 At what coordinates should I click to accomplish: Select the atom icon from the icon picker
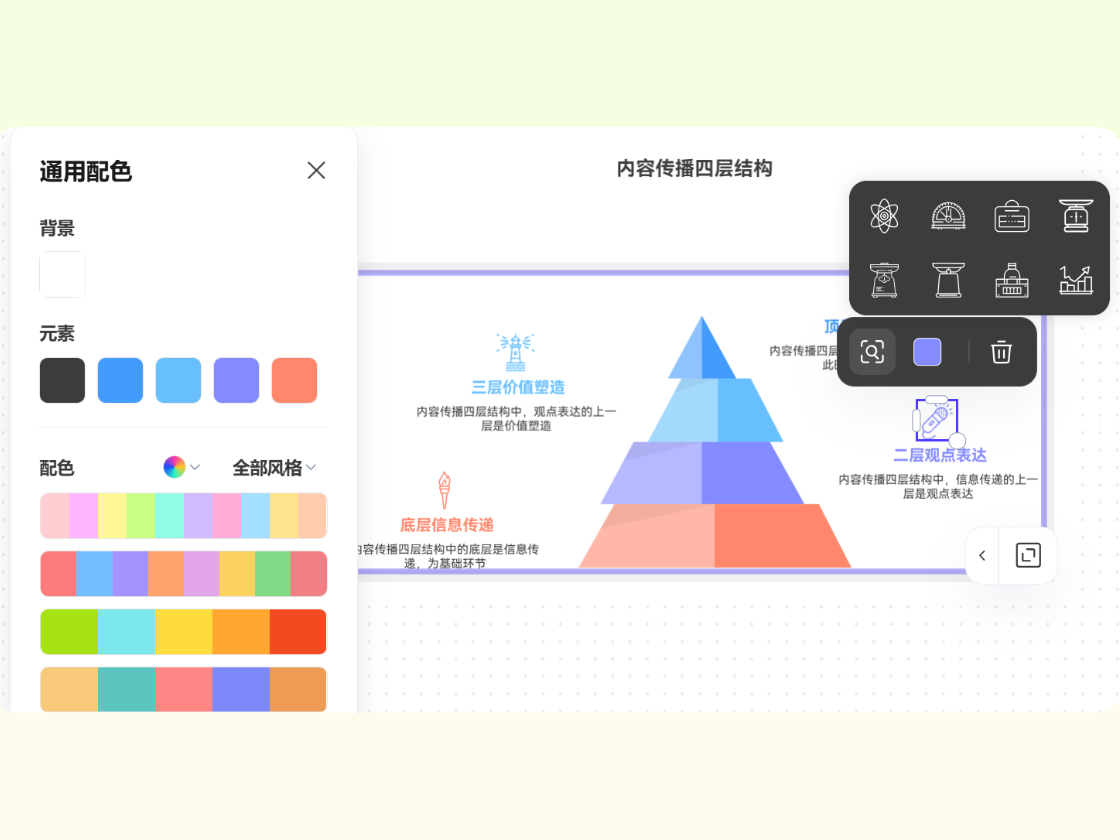884,216
